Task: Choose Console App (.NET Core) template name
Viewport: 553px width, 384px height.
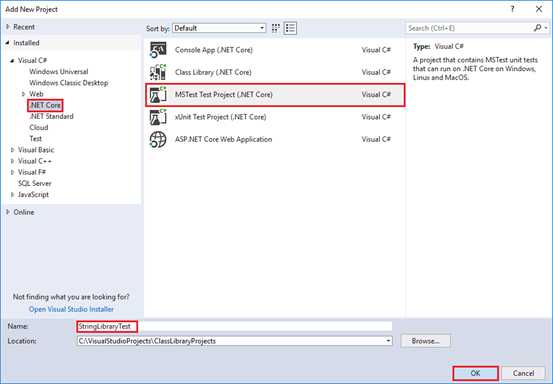Action: 214,50
